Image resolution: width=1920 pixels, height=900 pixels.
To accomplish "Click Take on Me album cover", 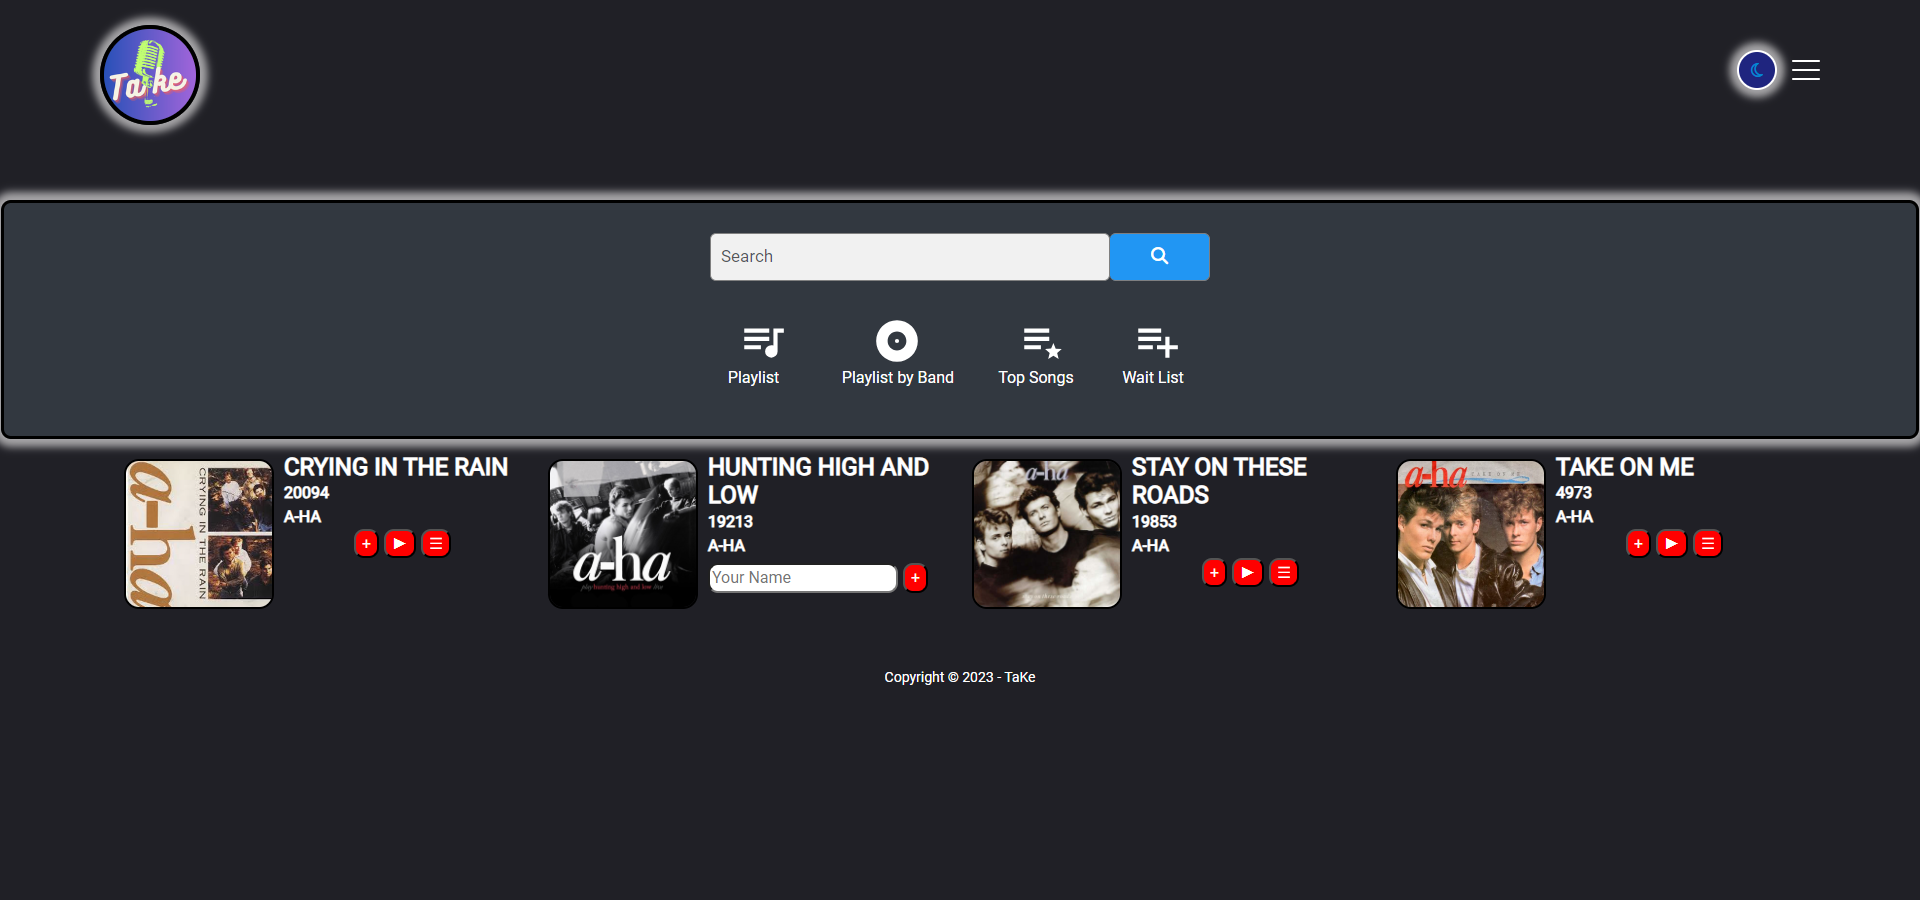I will click(x=1471, y=534).
